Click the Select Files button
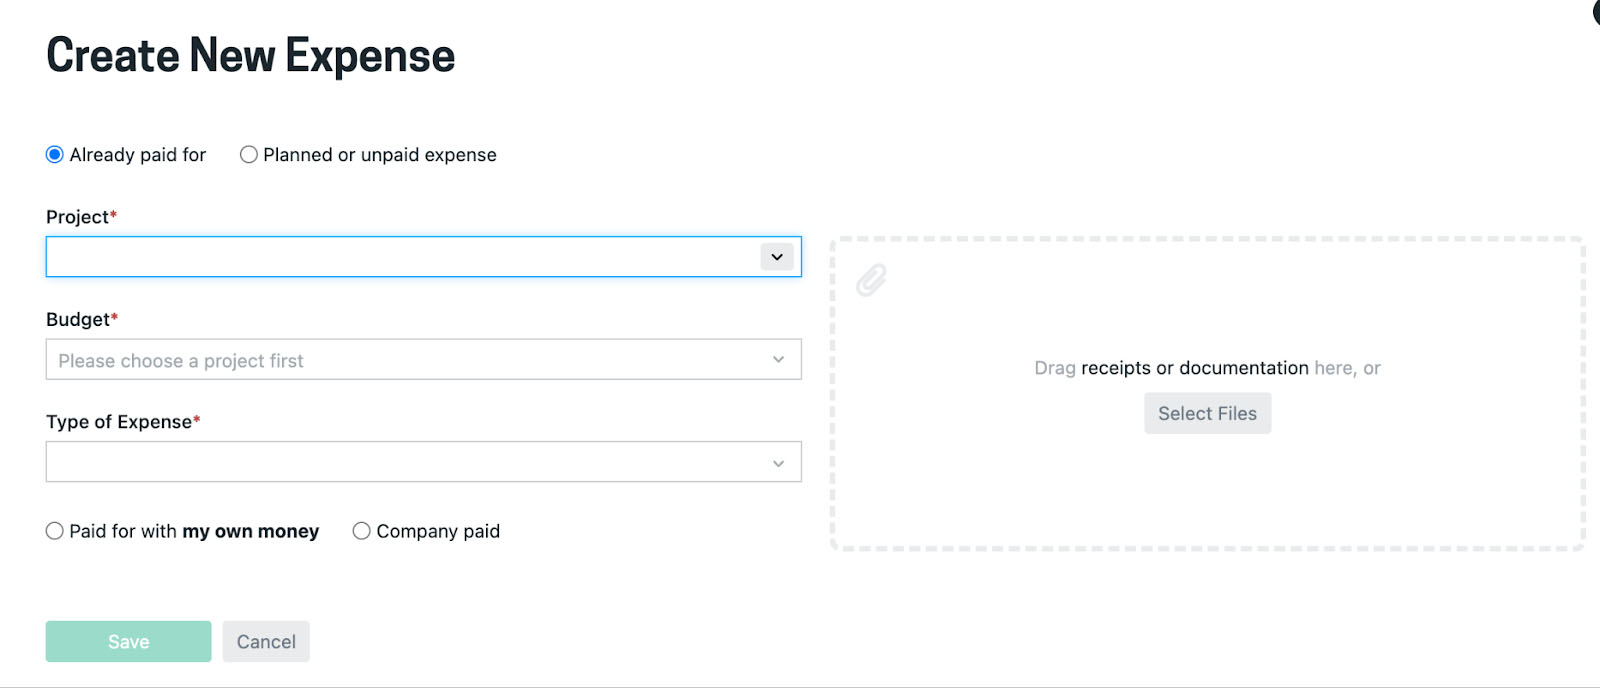Screen dimensions: 1600x688 tap(1207, 413)
